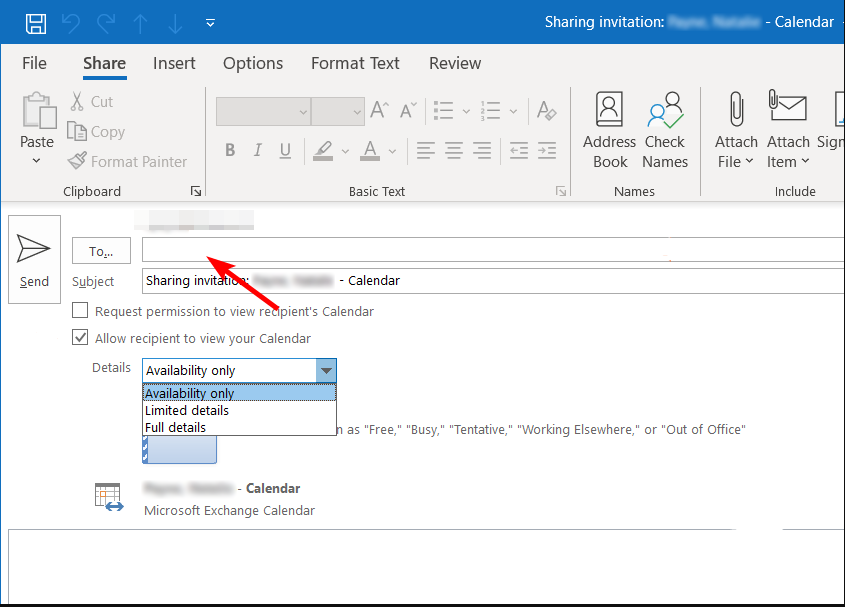Select the Format Painter brush
845x607 pixels.
[127, 161]
